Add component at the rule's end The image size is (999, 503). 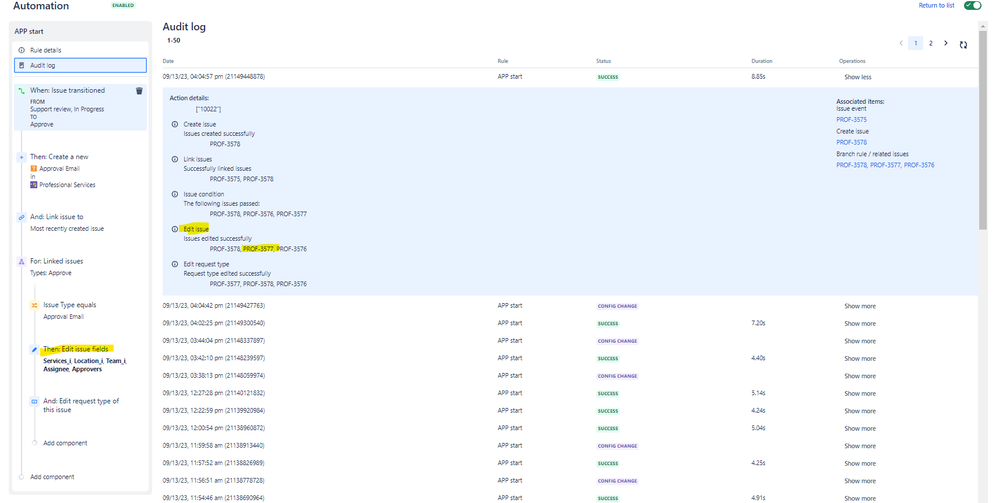(x=52, y=477)
